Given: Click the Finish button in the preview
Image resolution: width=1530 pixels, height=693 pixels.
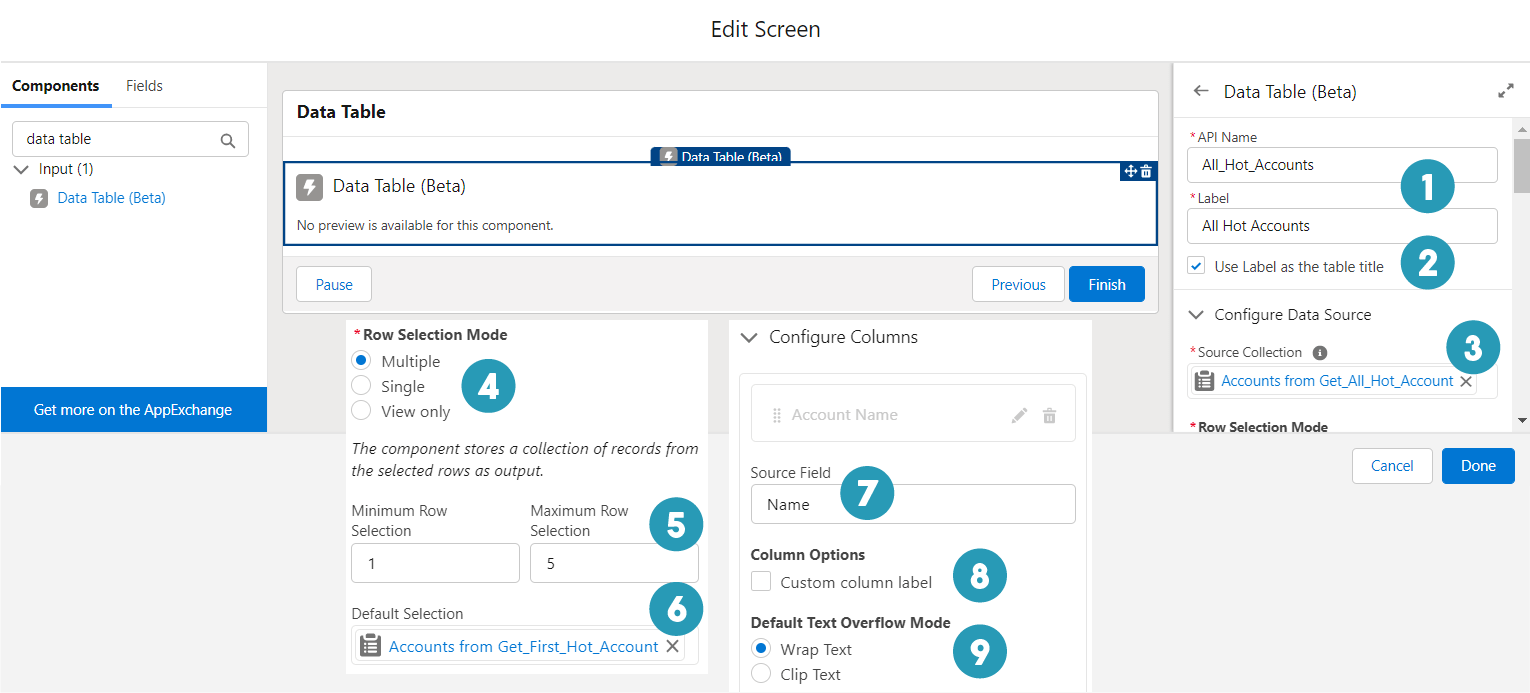Looking at the screenshot, I should click(x=1106, y=284).
